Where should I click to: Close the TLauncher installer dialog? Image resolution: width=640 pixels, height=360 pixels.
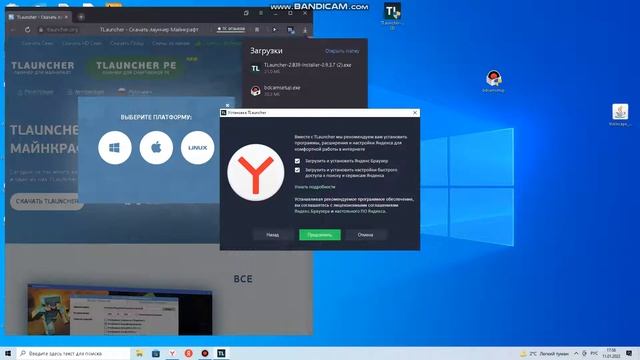click(x=415, y=113)
